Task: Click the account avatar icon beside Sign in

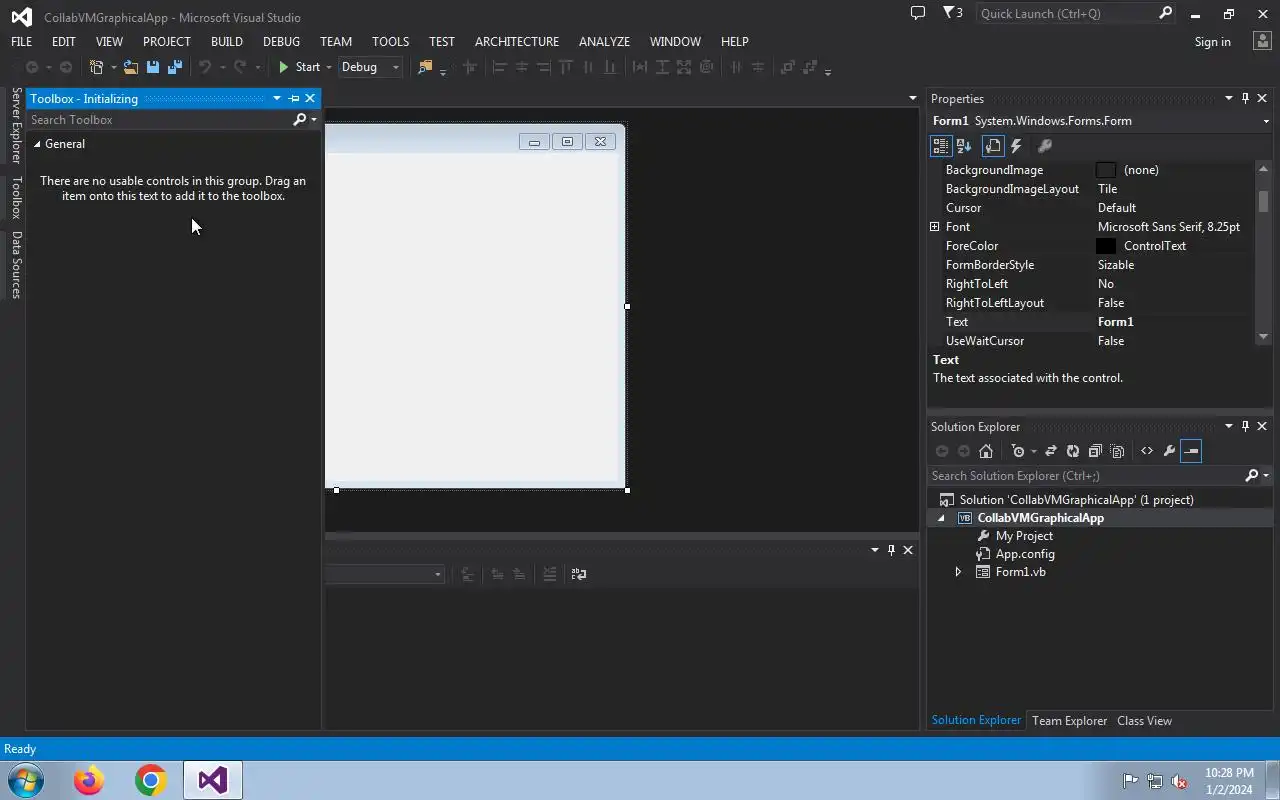Action: (x=1261, y=41)
